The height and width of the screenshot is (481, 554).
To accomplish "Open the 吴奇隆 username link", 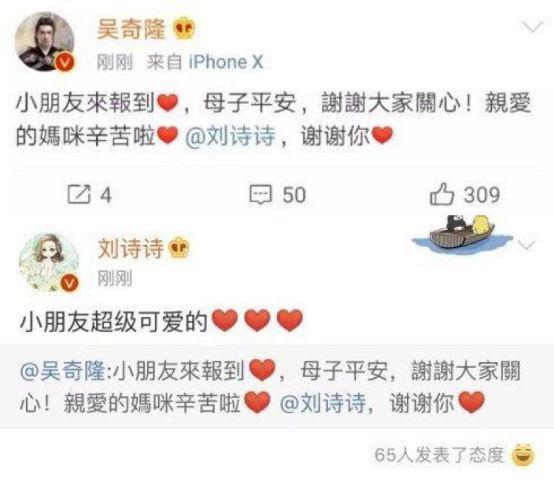I will 131,29.
